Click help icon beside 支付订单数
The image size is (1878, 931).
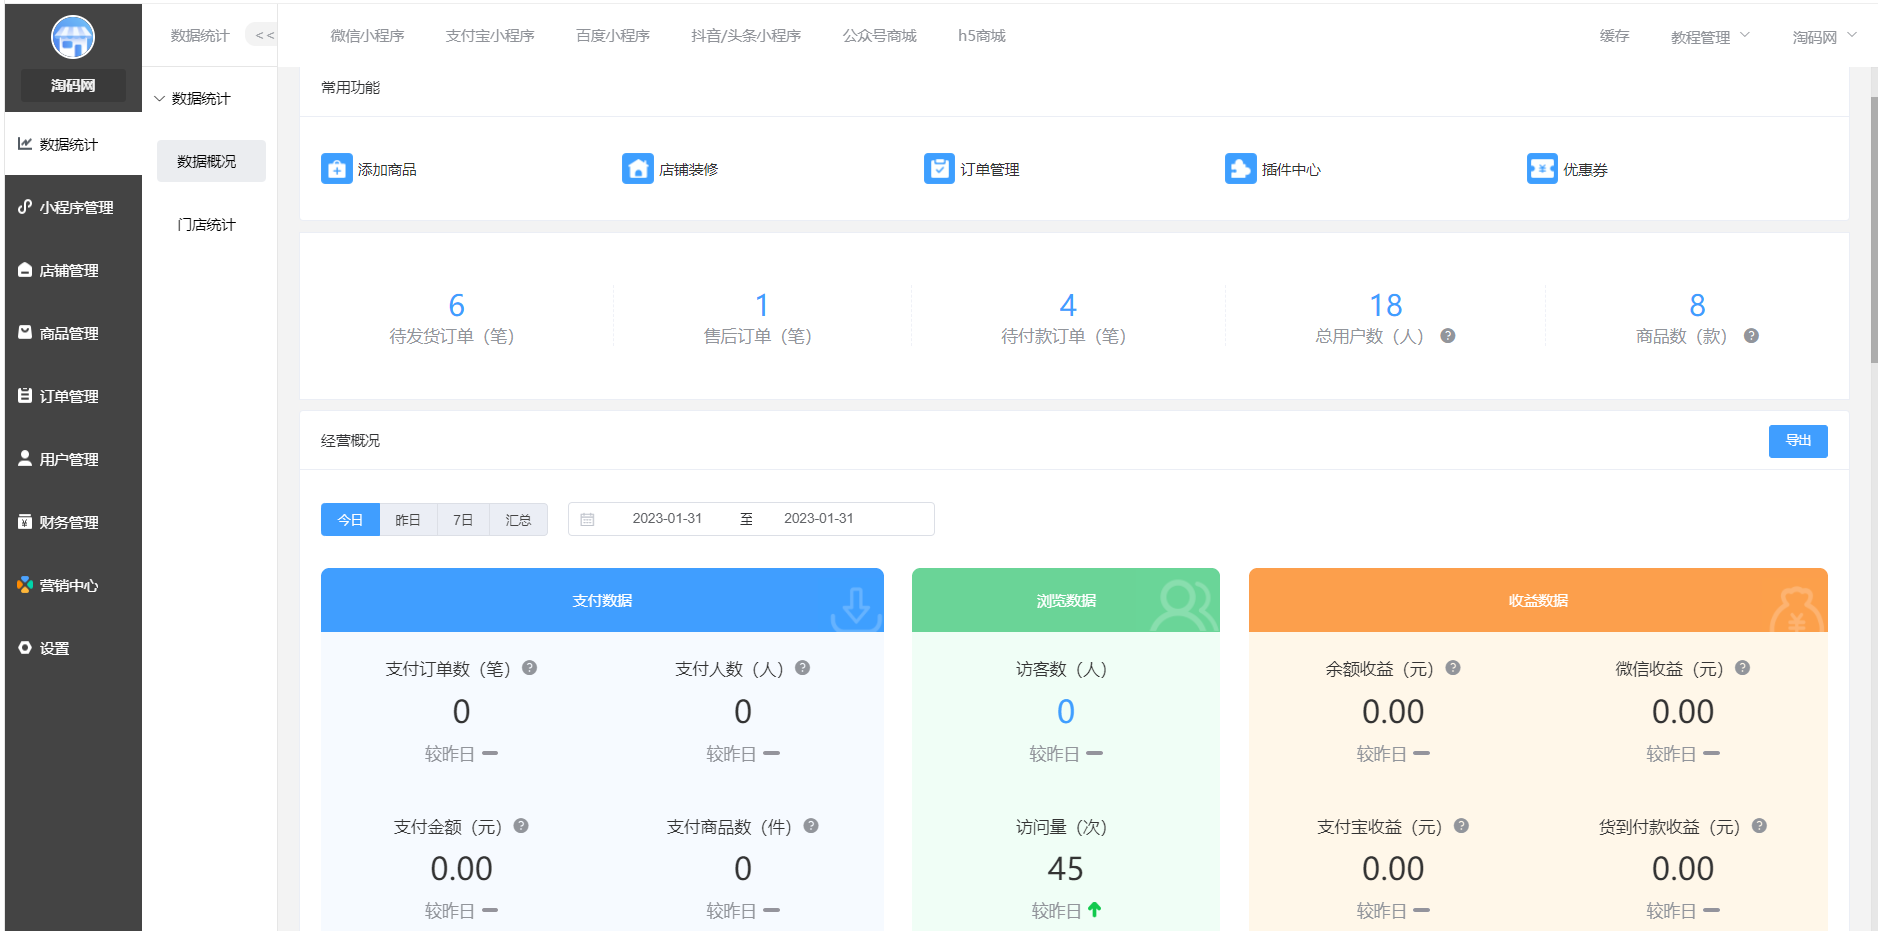click(530, 668)
